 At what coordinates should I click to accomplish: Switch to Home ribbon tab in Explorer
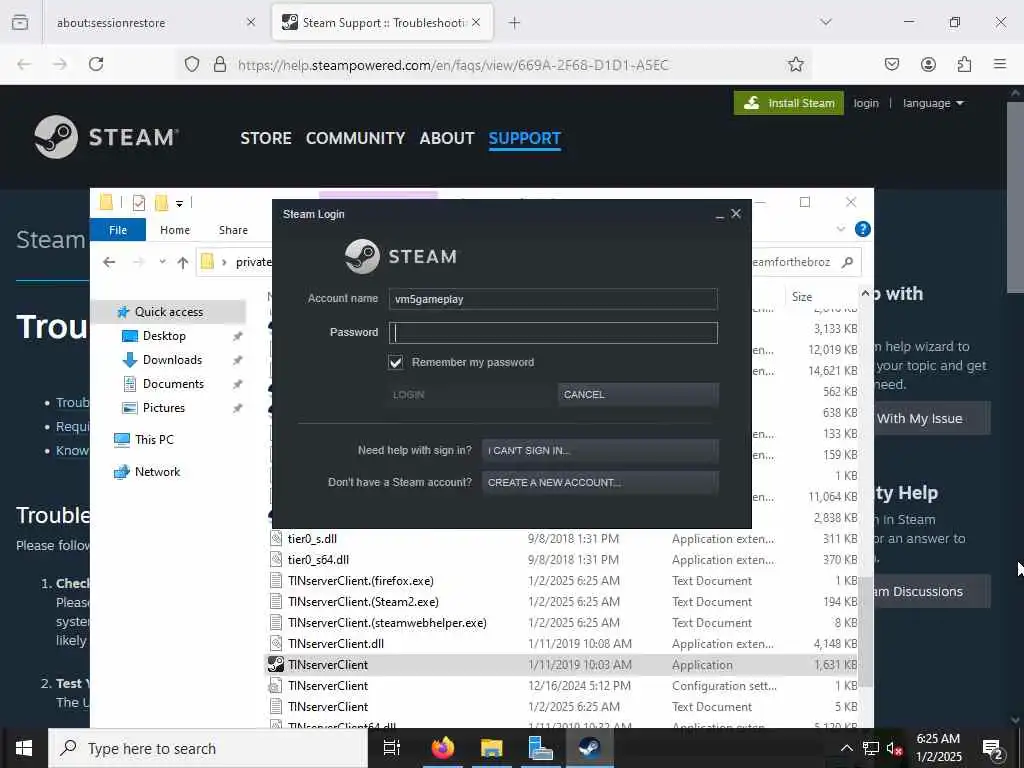click(175, 230)
